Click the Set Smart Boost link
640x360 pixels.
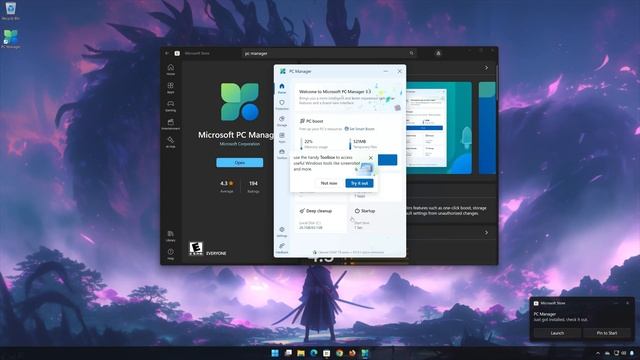pos(359,129)
